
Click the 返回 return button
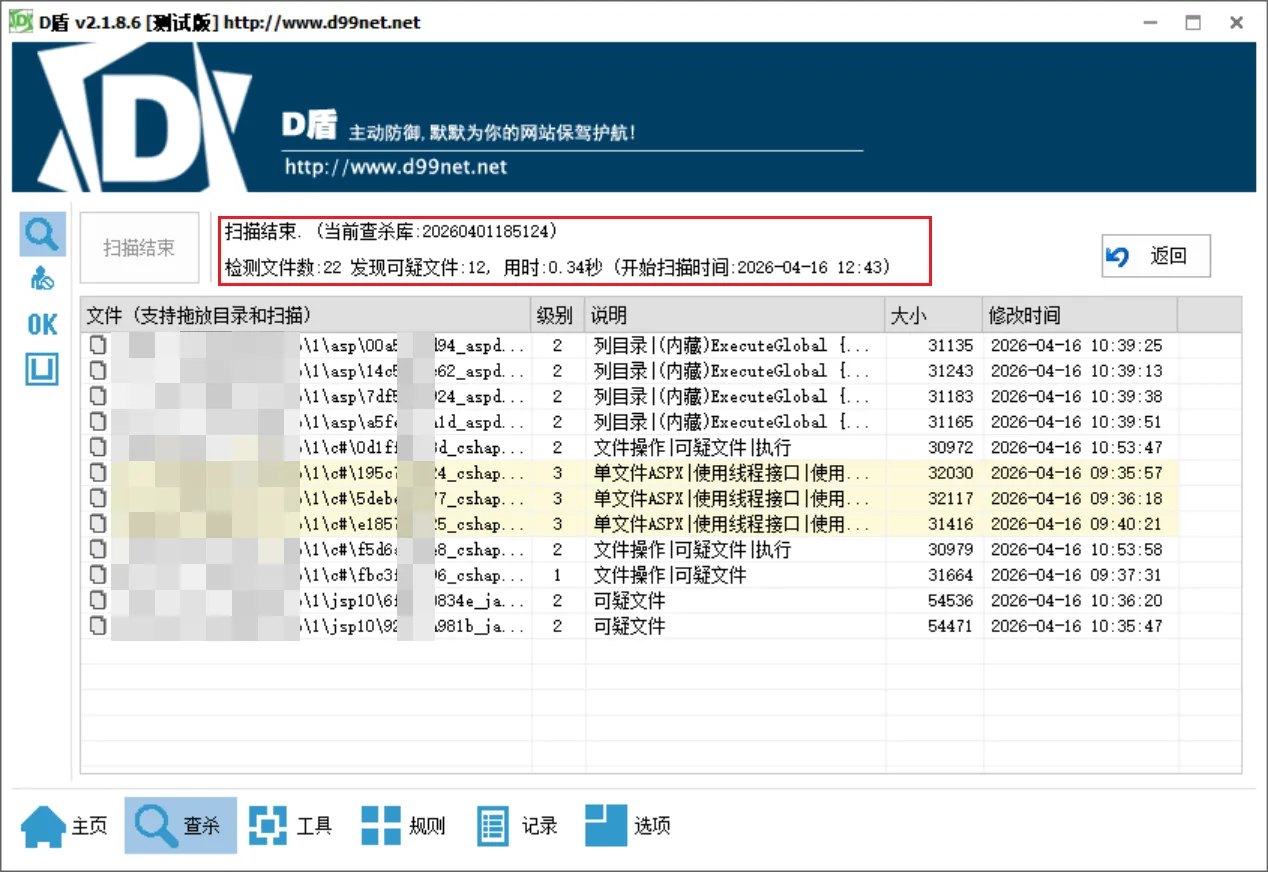pos(1155,256)
